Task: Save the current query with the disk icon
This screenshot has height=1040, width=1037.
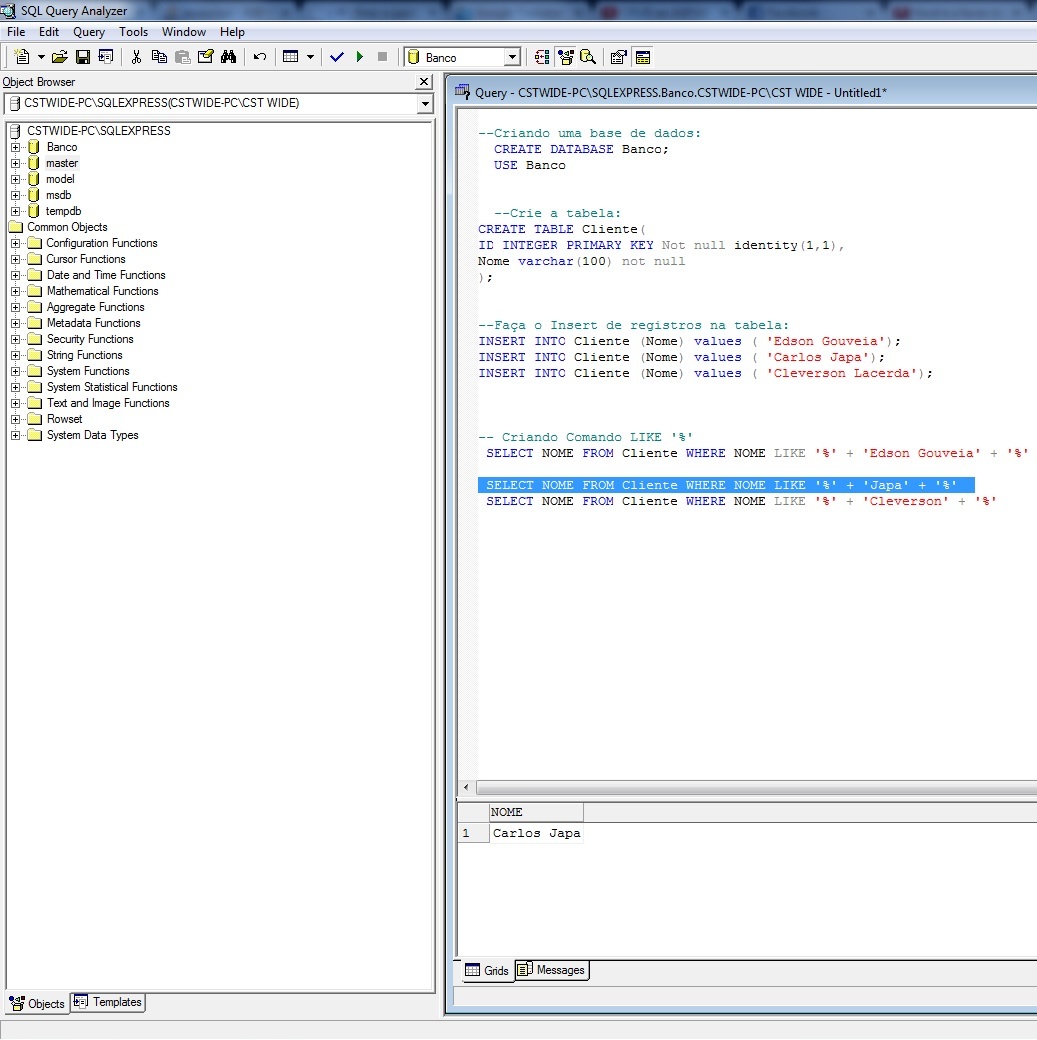Action: tap(83, 57)
